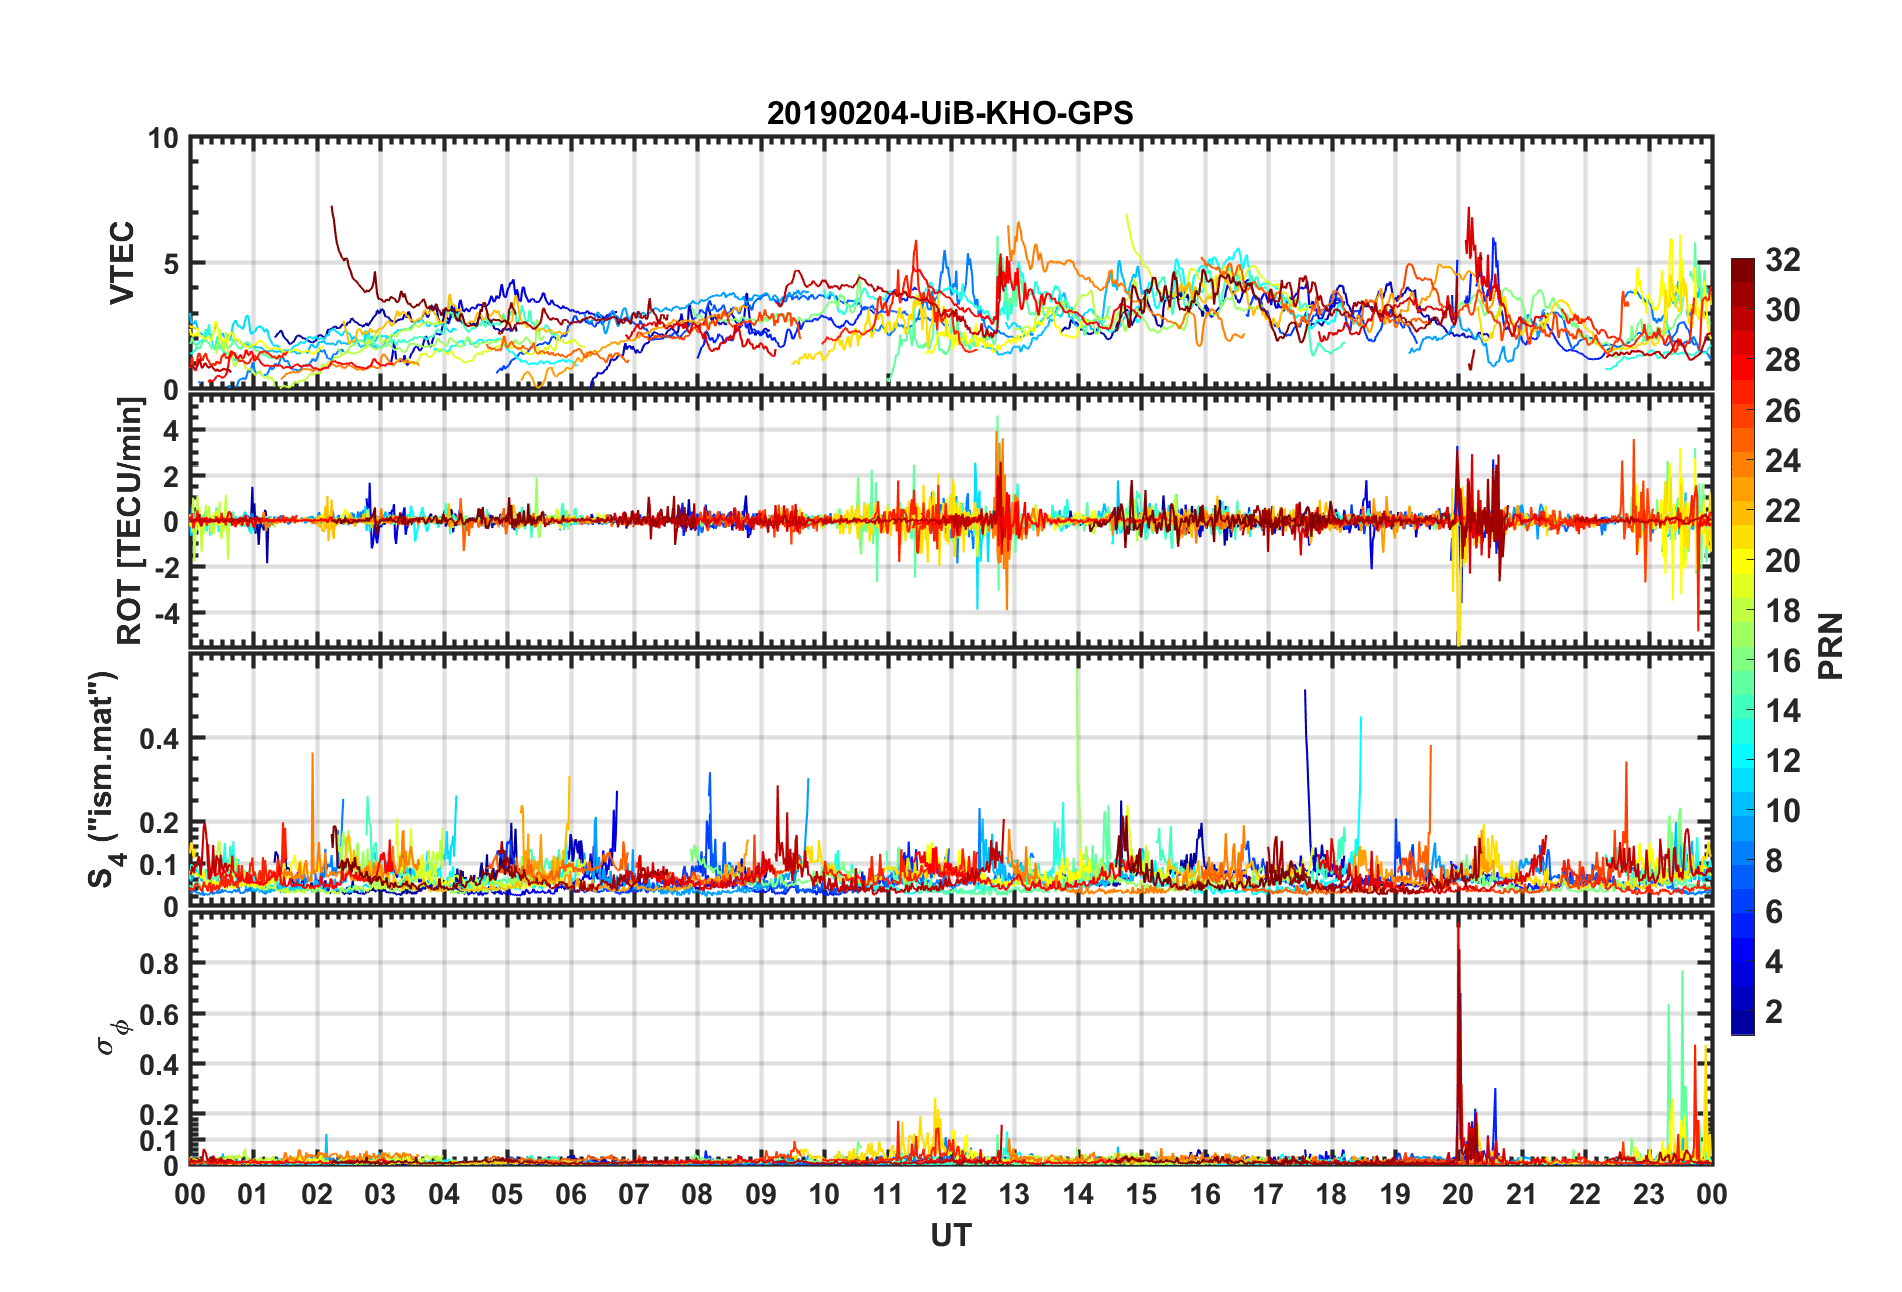Click x-axis tick label 06
This screenshot has width=1902, height=1292.
[x=570, y=1194]
